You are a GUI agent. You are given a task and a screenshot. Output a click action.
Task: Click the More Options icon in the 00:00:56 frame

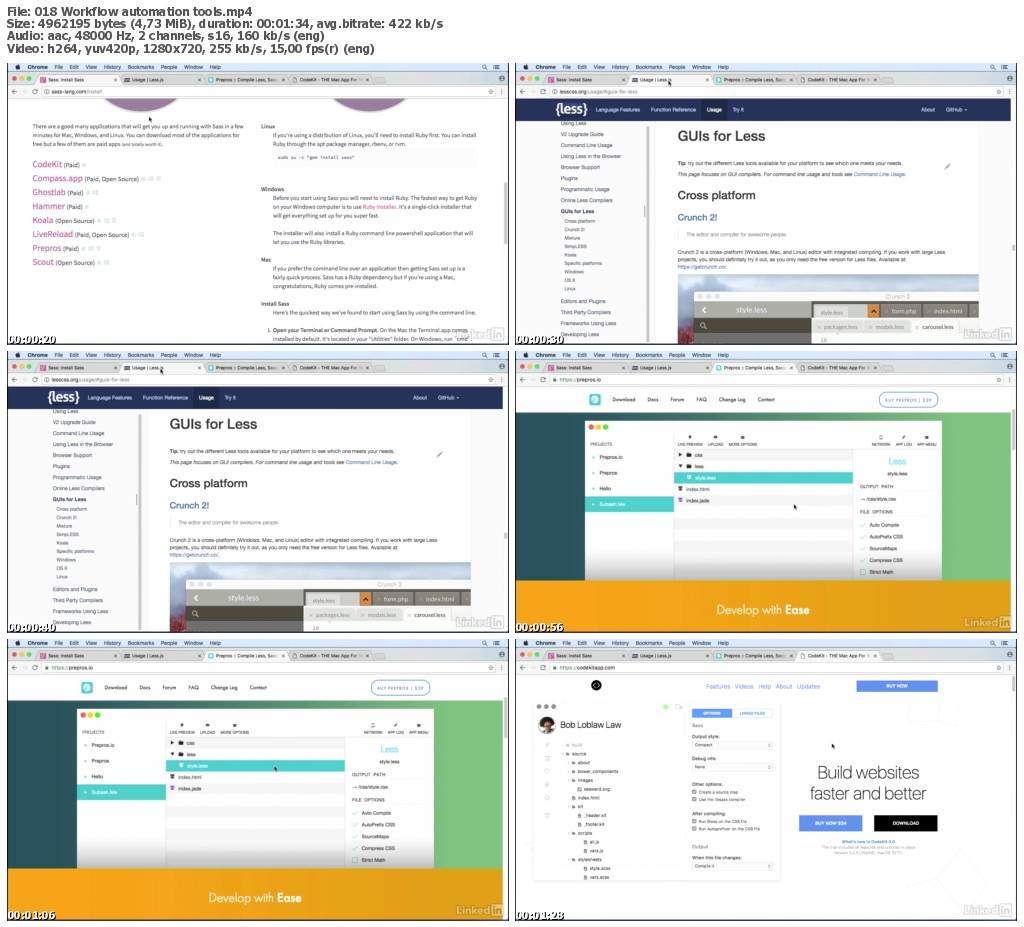pyautogui.click(x=743, y=437)
